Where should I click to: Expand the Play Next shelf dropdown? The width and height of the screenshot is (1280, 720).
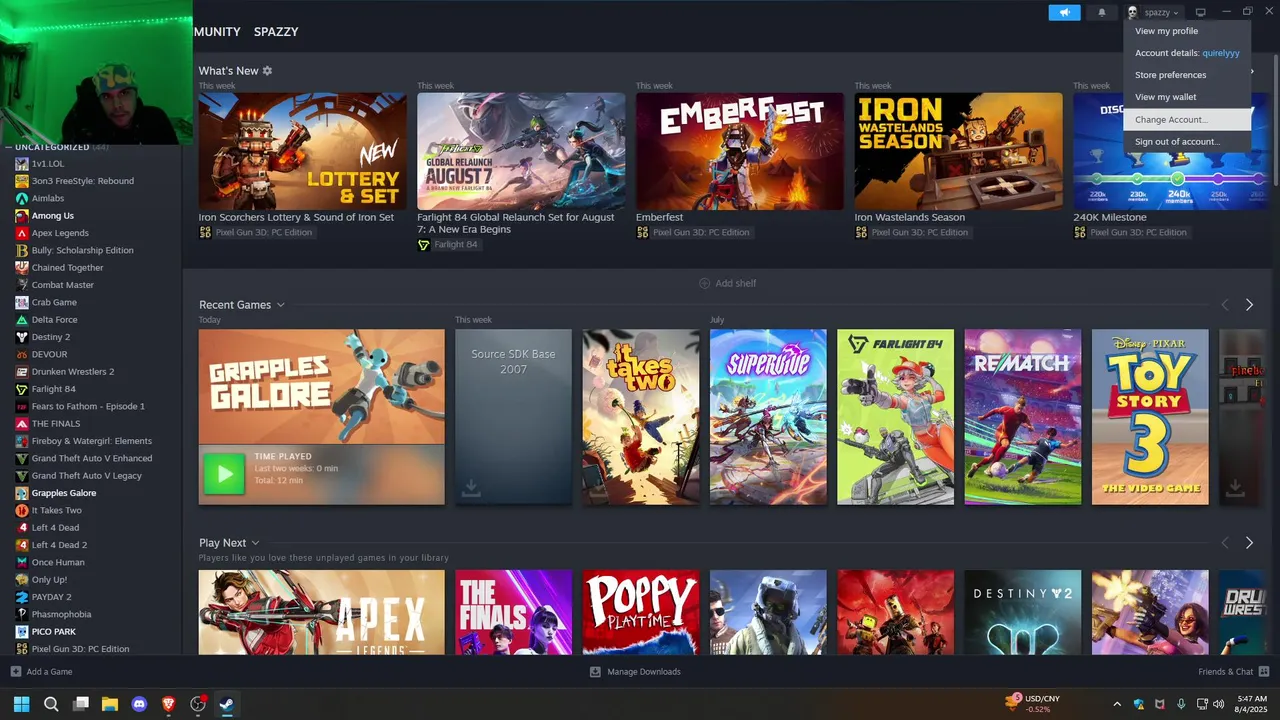pos(255,543)
